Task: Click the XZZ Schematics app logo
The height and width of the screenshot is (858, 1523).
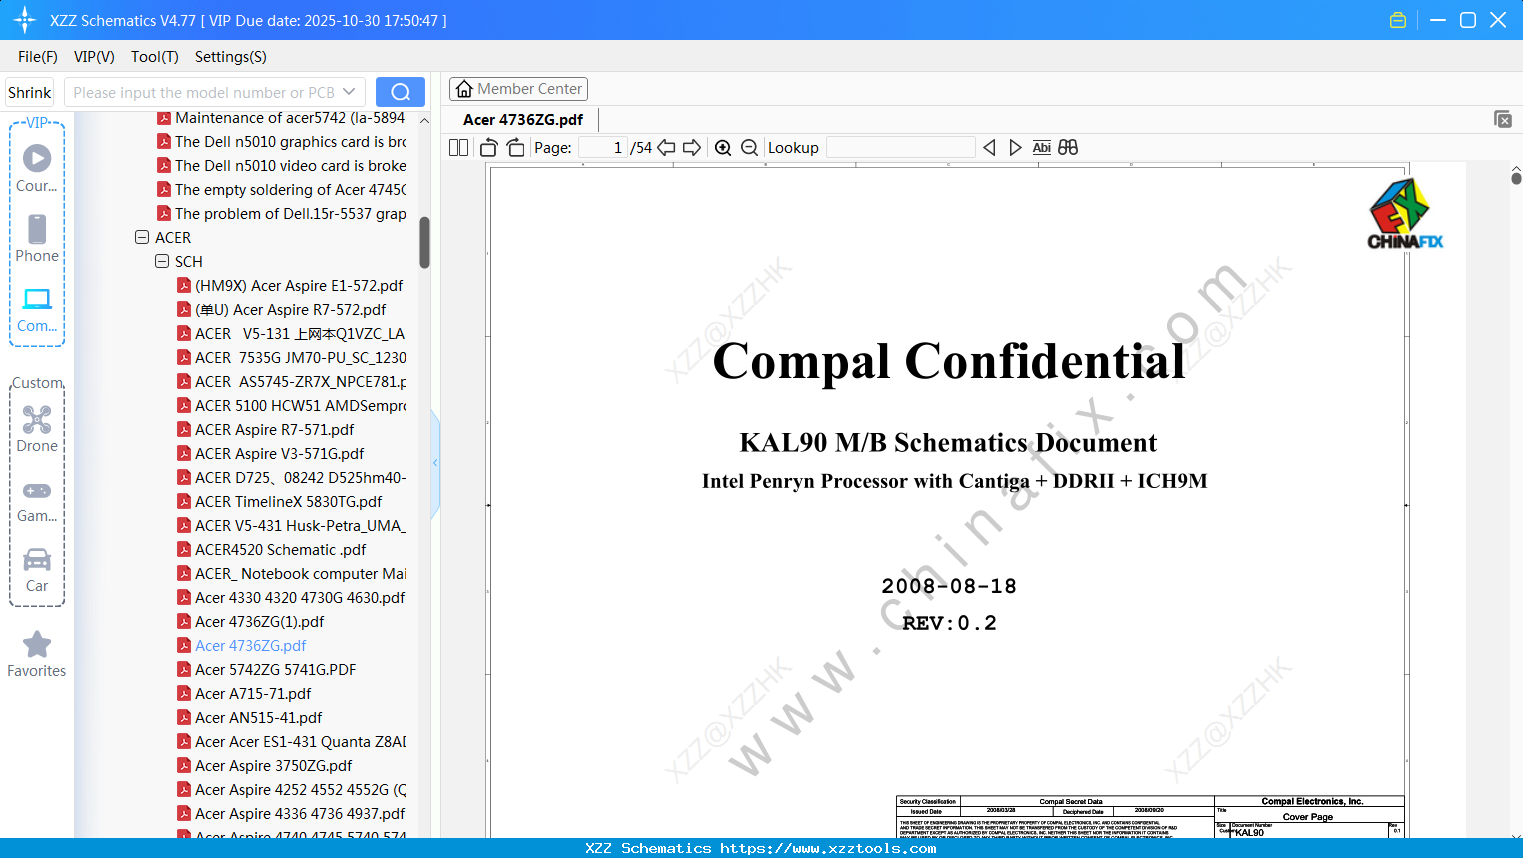Action: pos(25,20)
